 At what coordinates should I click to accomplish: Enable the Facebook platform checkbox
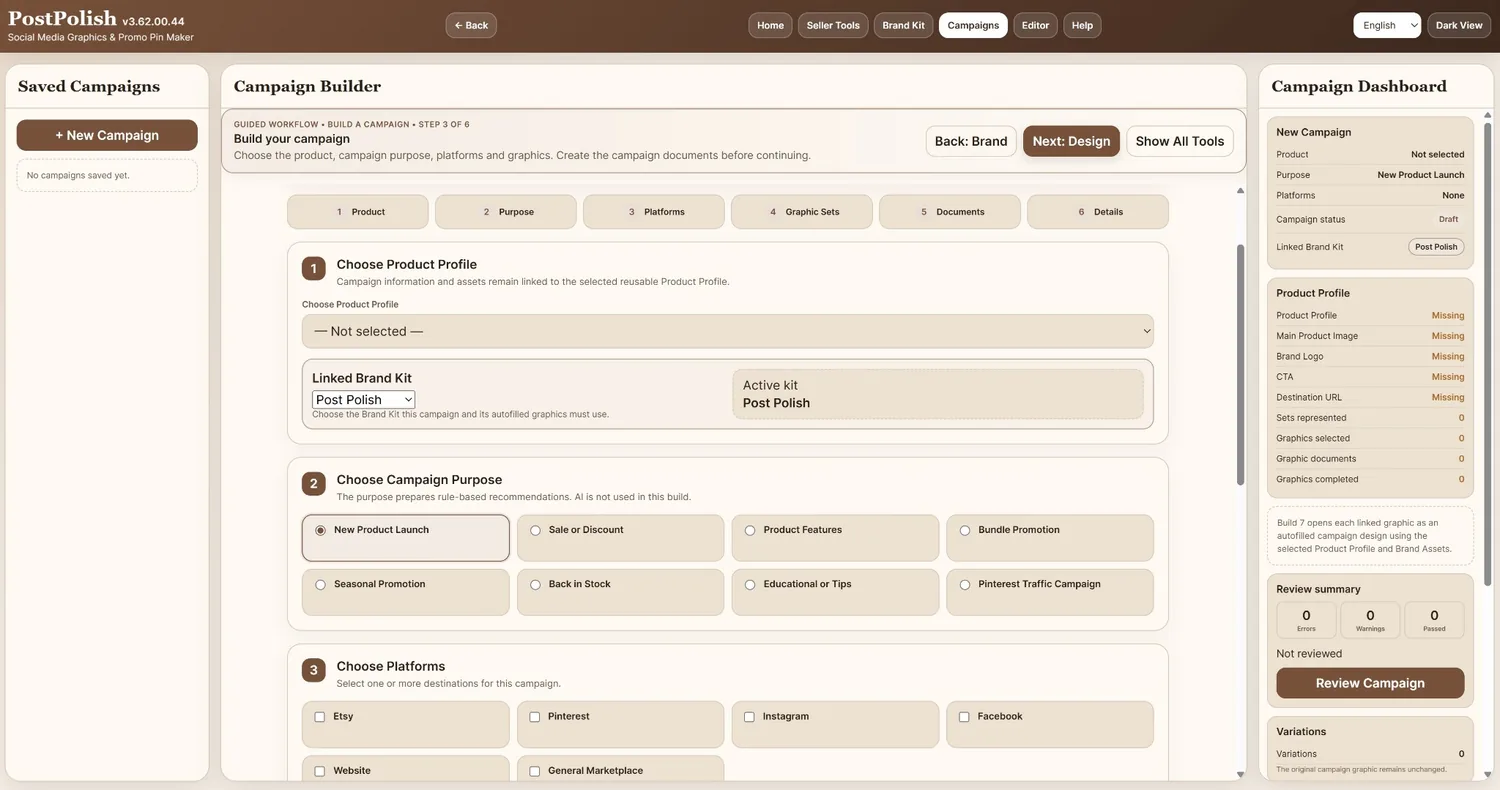pyautogui.click(x=964, y=717)
